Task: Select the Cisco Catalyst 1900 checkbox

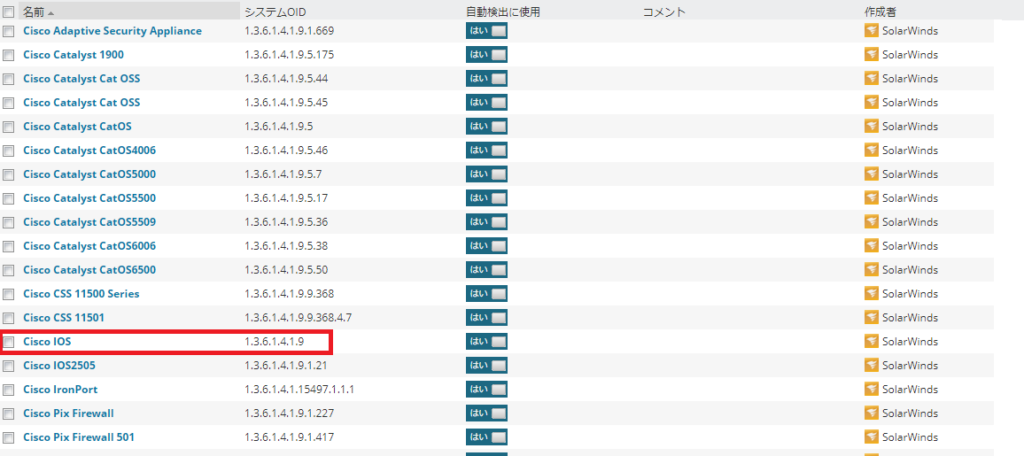Action: click(x=8, y=56)
